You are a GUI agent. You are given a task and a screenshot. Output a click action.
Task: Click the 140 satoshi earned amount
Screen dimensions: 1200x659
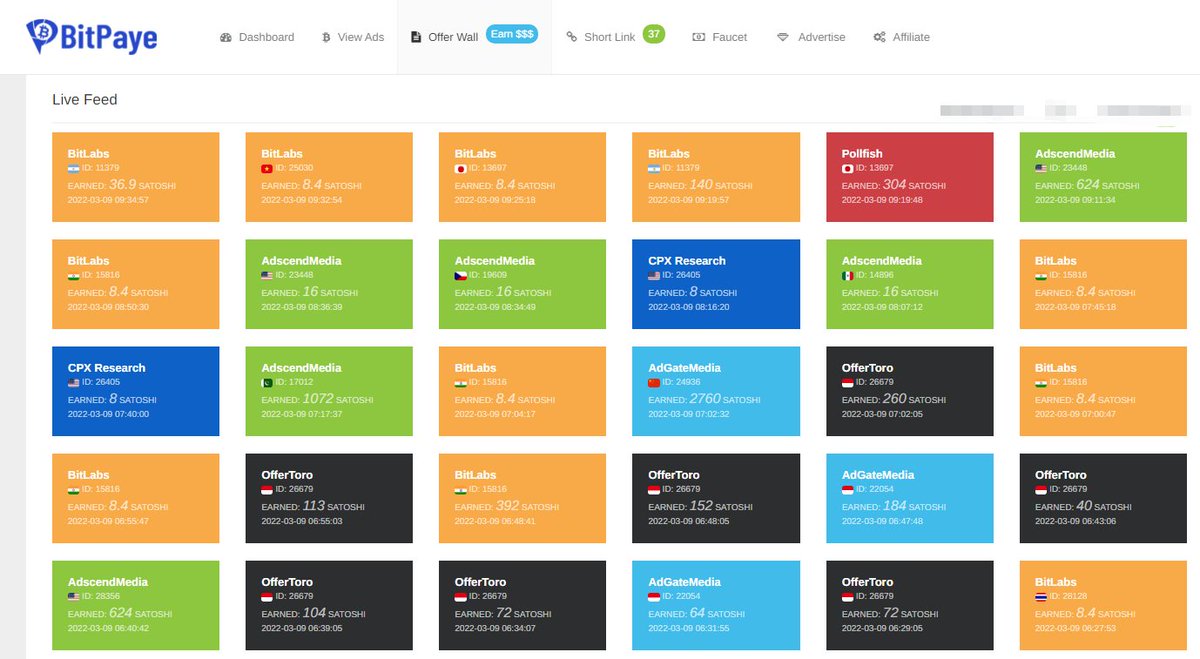point(702,185)
